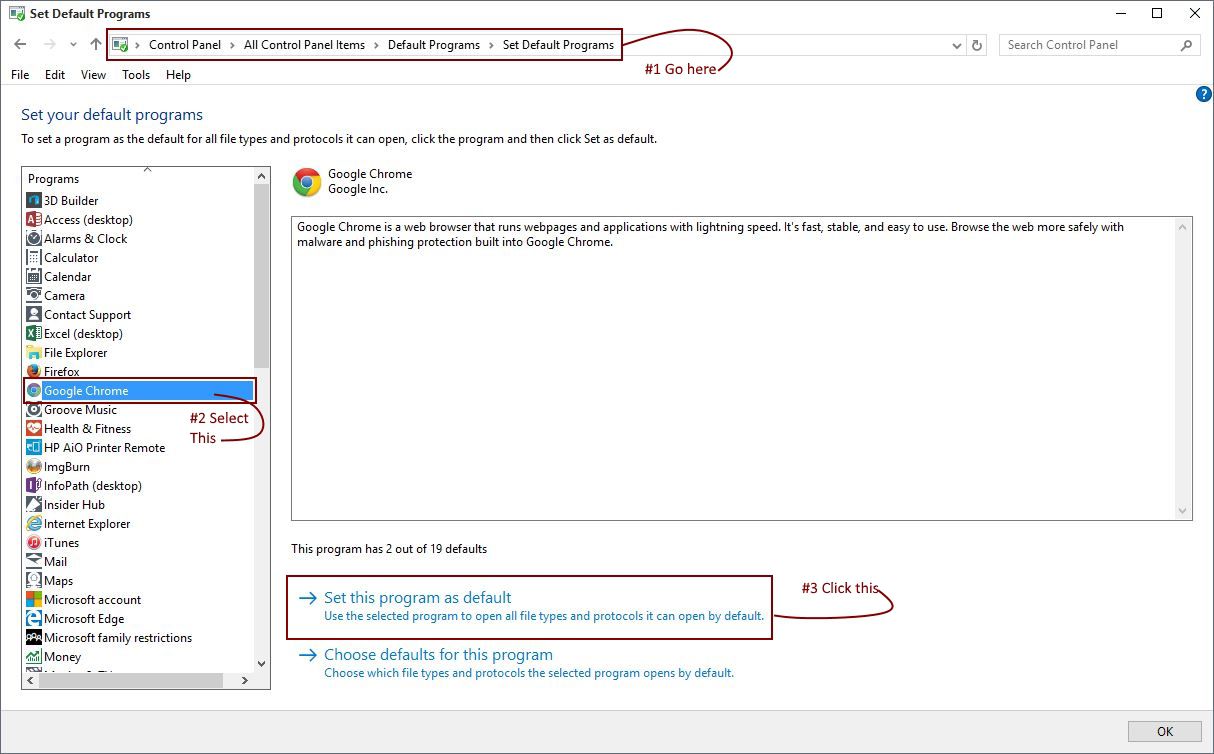Select Google Chrome in programs list
This screenshot has width=1214, height=754.
(x=139, y=390)
